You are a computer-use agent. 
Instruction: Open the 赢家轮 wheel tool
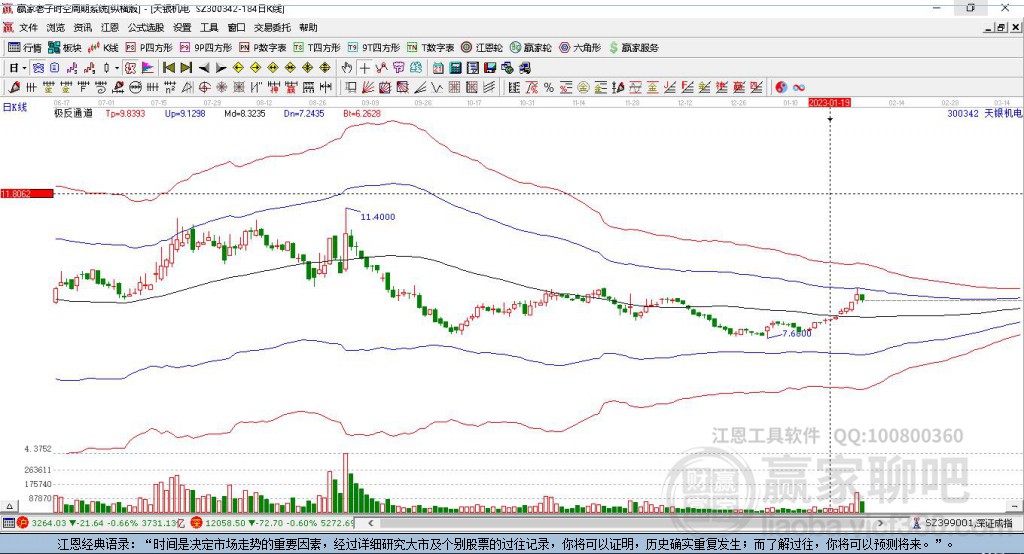(x=531, y=48)
